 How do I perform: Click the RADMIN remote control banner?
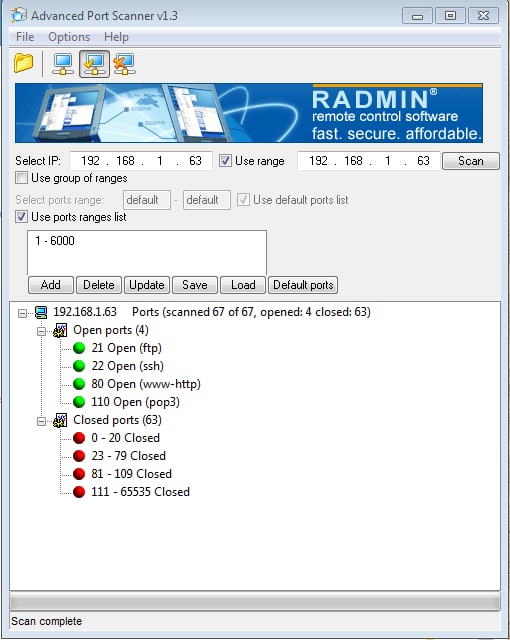click(249, 113)
